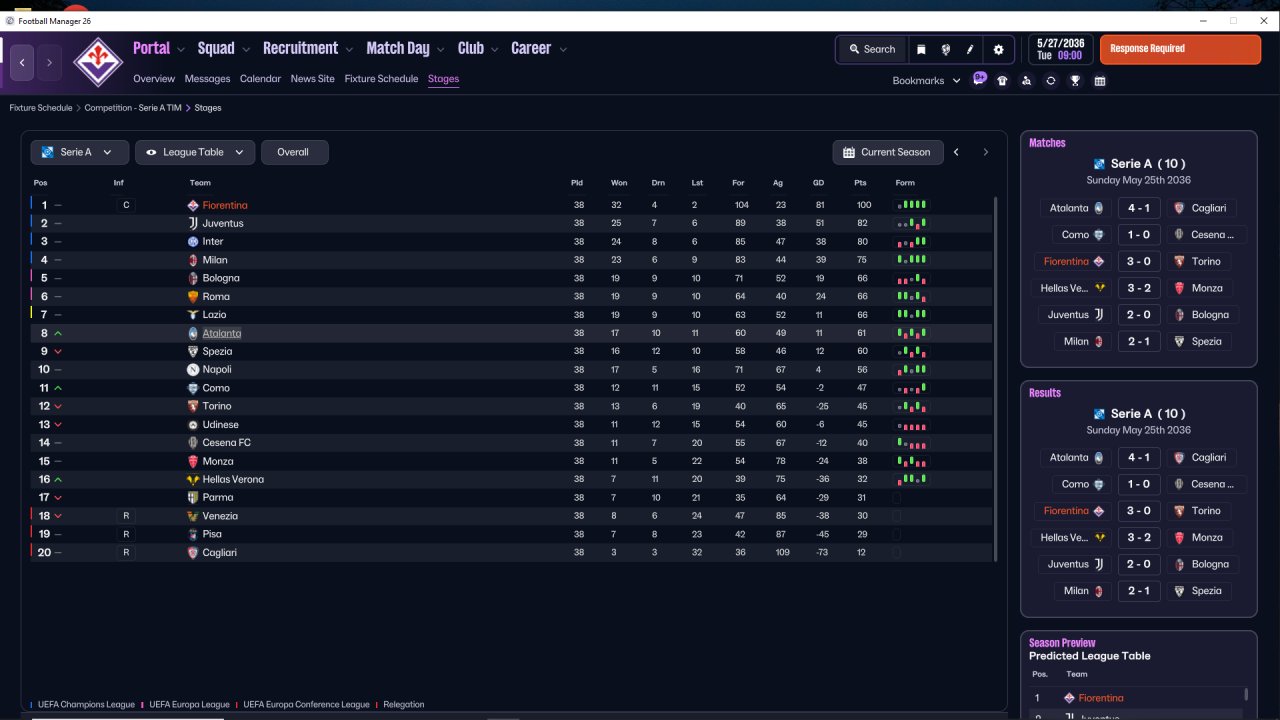Open the player search scouting icon shortcut
This screenshot has width=1280, height=720.
click(1026, 81)
